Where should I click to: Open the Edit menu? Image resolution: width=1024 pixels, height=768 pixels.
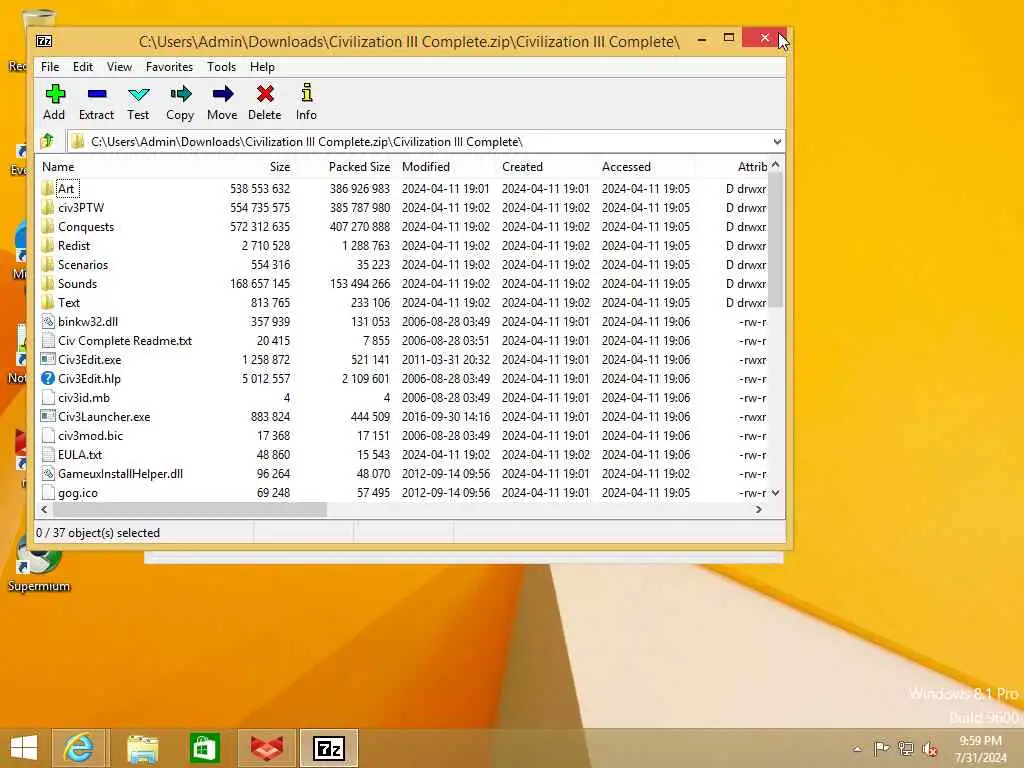(x=83, y=67)
